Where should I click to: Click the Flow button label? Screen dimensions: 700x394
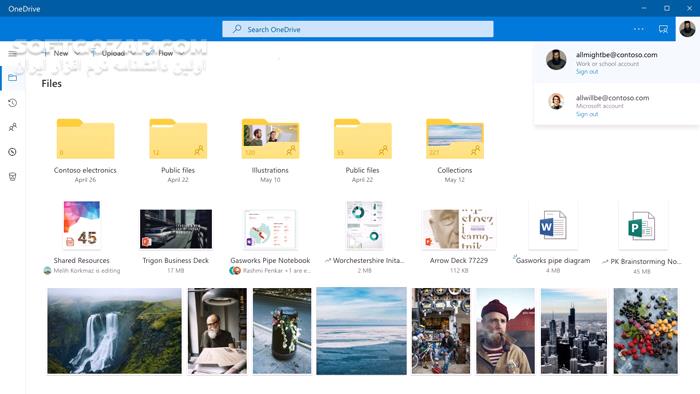(x=166, y=53)
